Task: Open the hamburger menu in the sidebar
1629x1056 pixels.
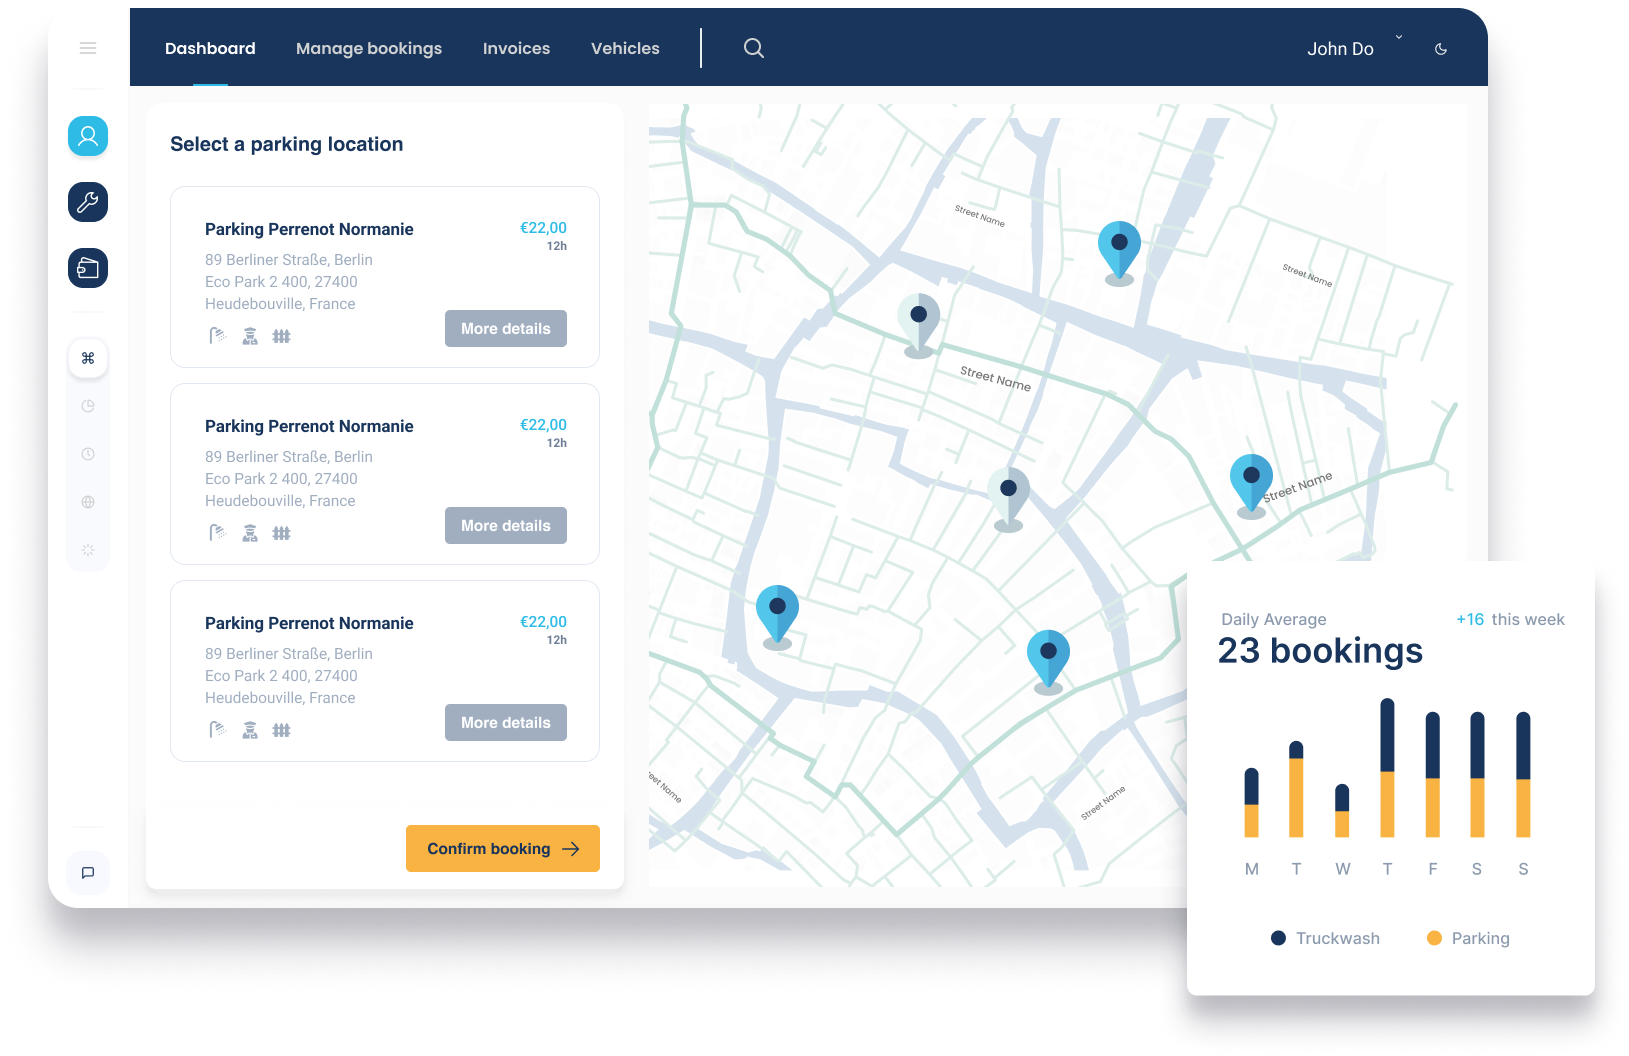Action: click(88, 48)
